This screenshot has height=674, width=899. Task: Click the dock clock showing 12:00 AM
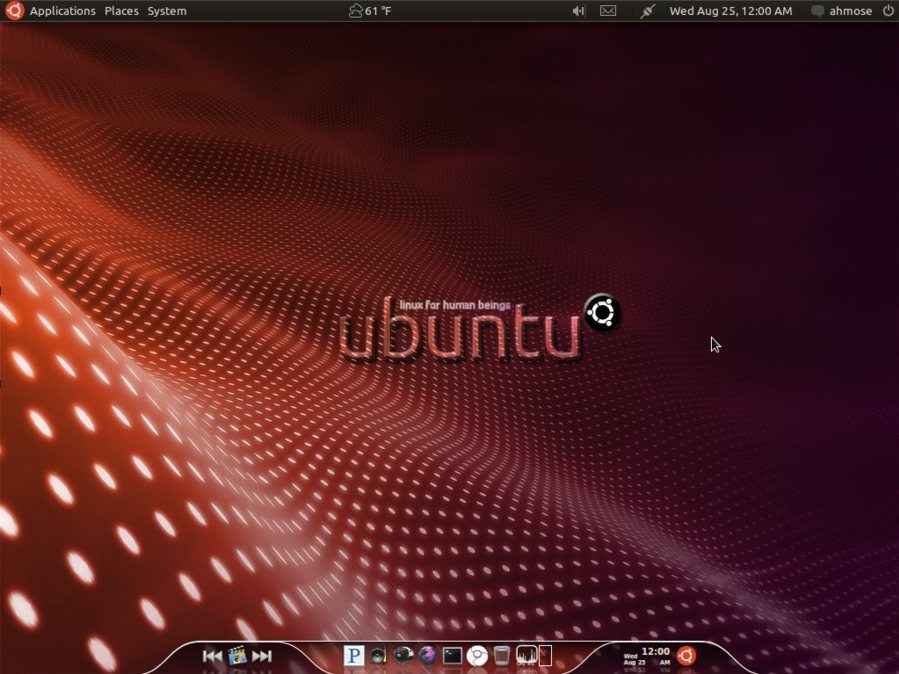(x=647, y=656)
